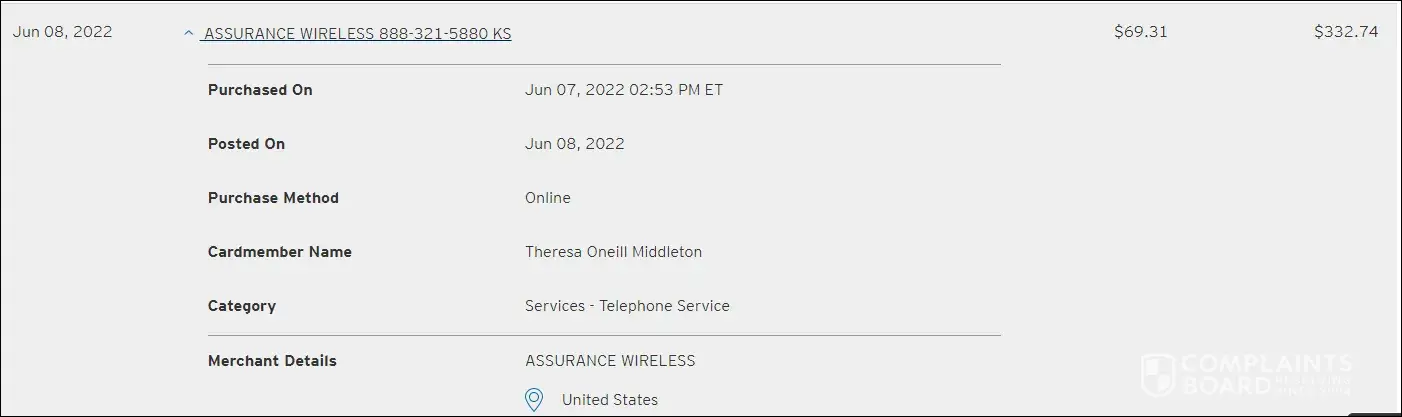1402x417 pixels.
Task: Click the $69.31 transaction amount
Action: pyautogui.click(x=1140, y=32)
